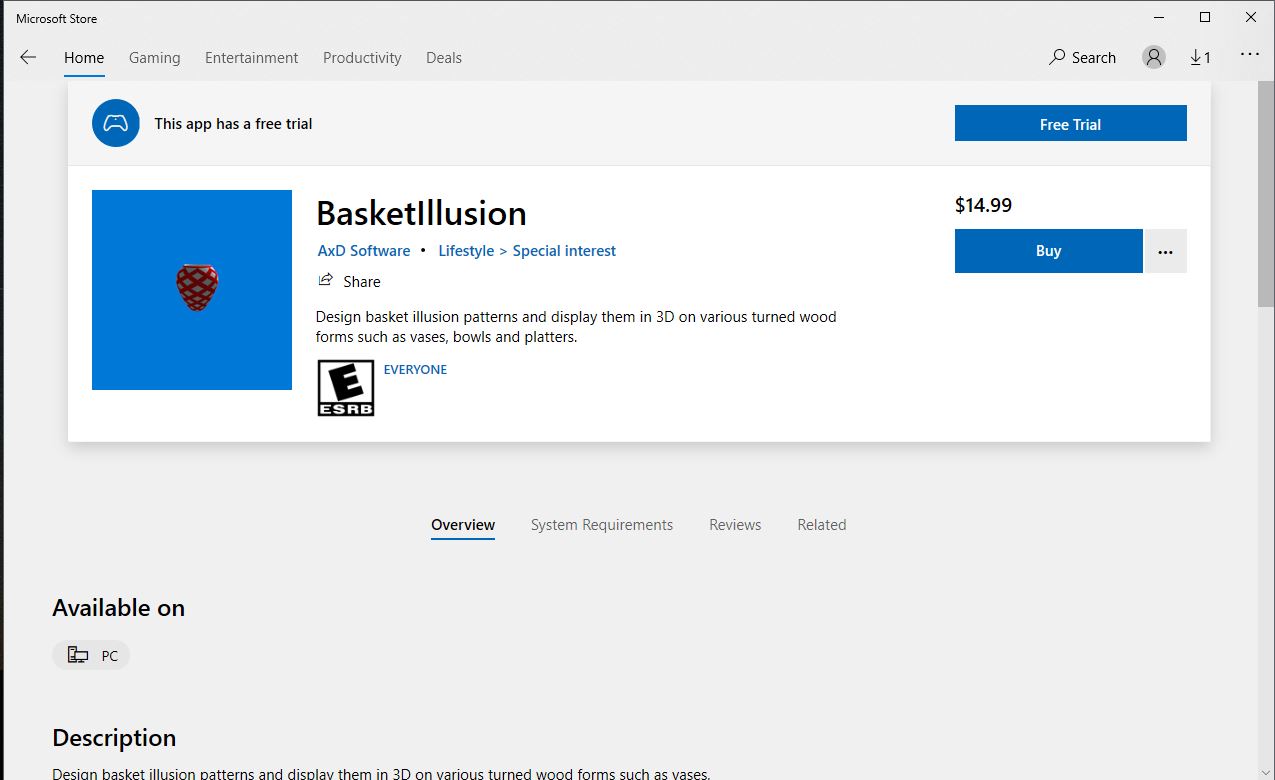This screenshot has width=1275, height=780.
Task: Click the ESRB Everyone rating badge
Action: (345, 388)
